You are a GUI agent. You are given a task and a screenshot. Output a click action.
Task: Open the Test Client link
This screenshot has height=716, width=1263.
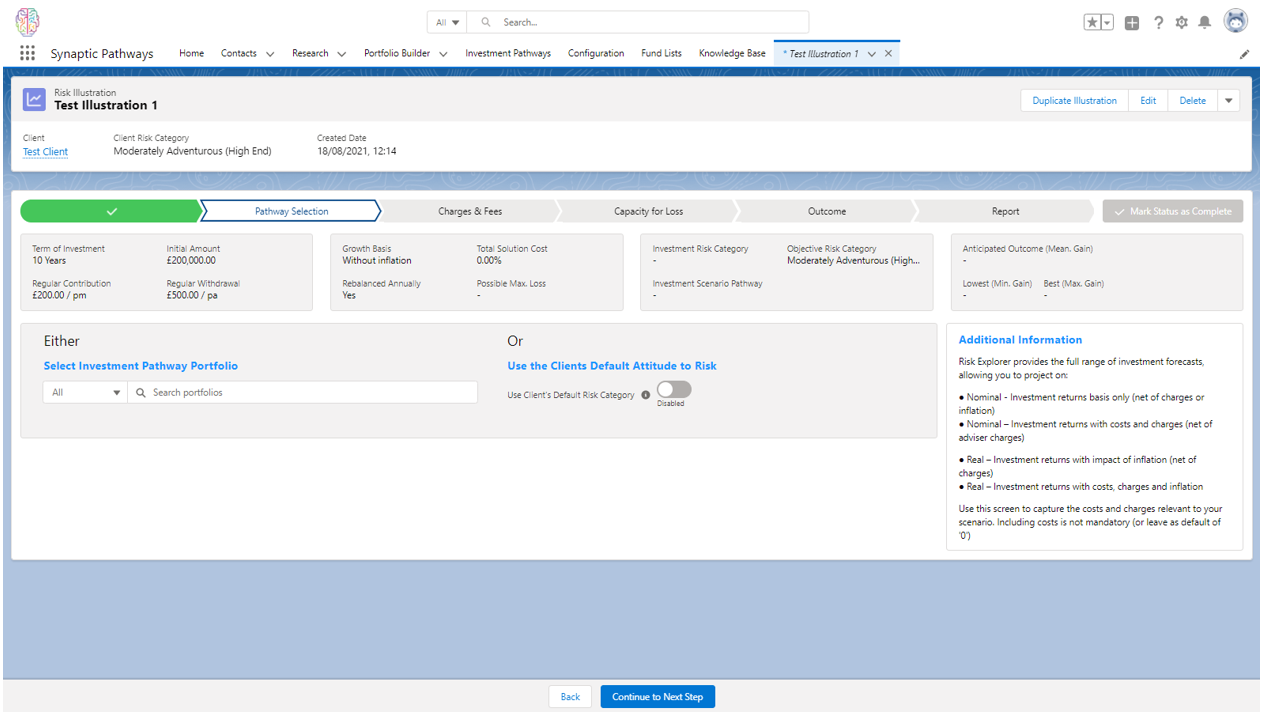pyautogui.click(x=46, y=152)
